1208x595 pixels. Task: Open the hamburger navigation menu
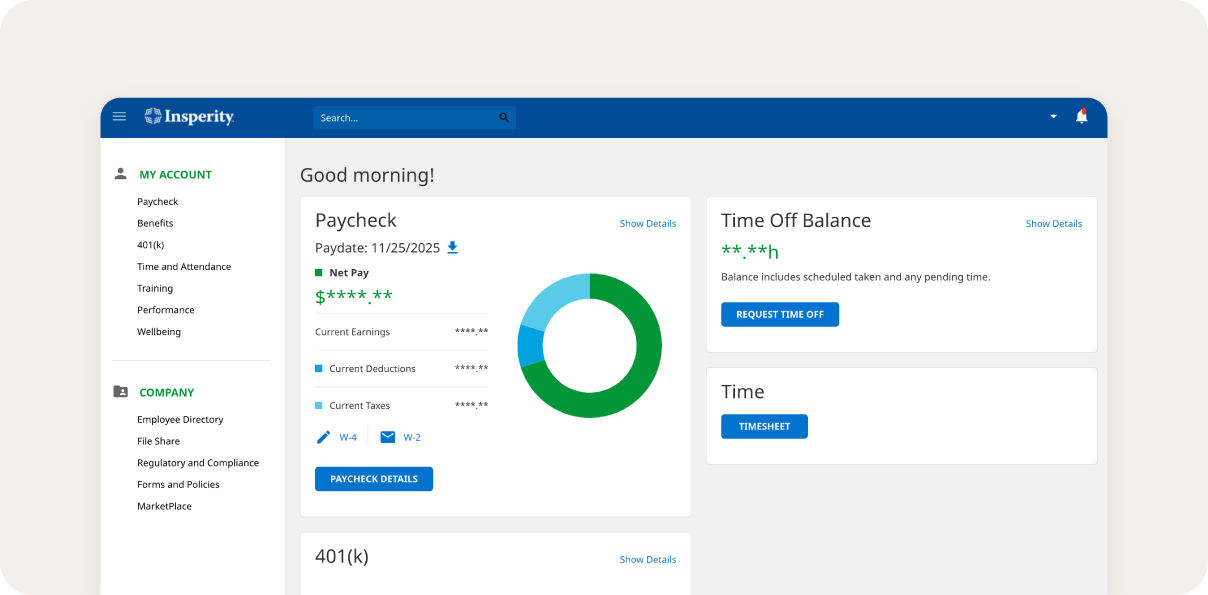tap(119, 116)
